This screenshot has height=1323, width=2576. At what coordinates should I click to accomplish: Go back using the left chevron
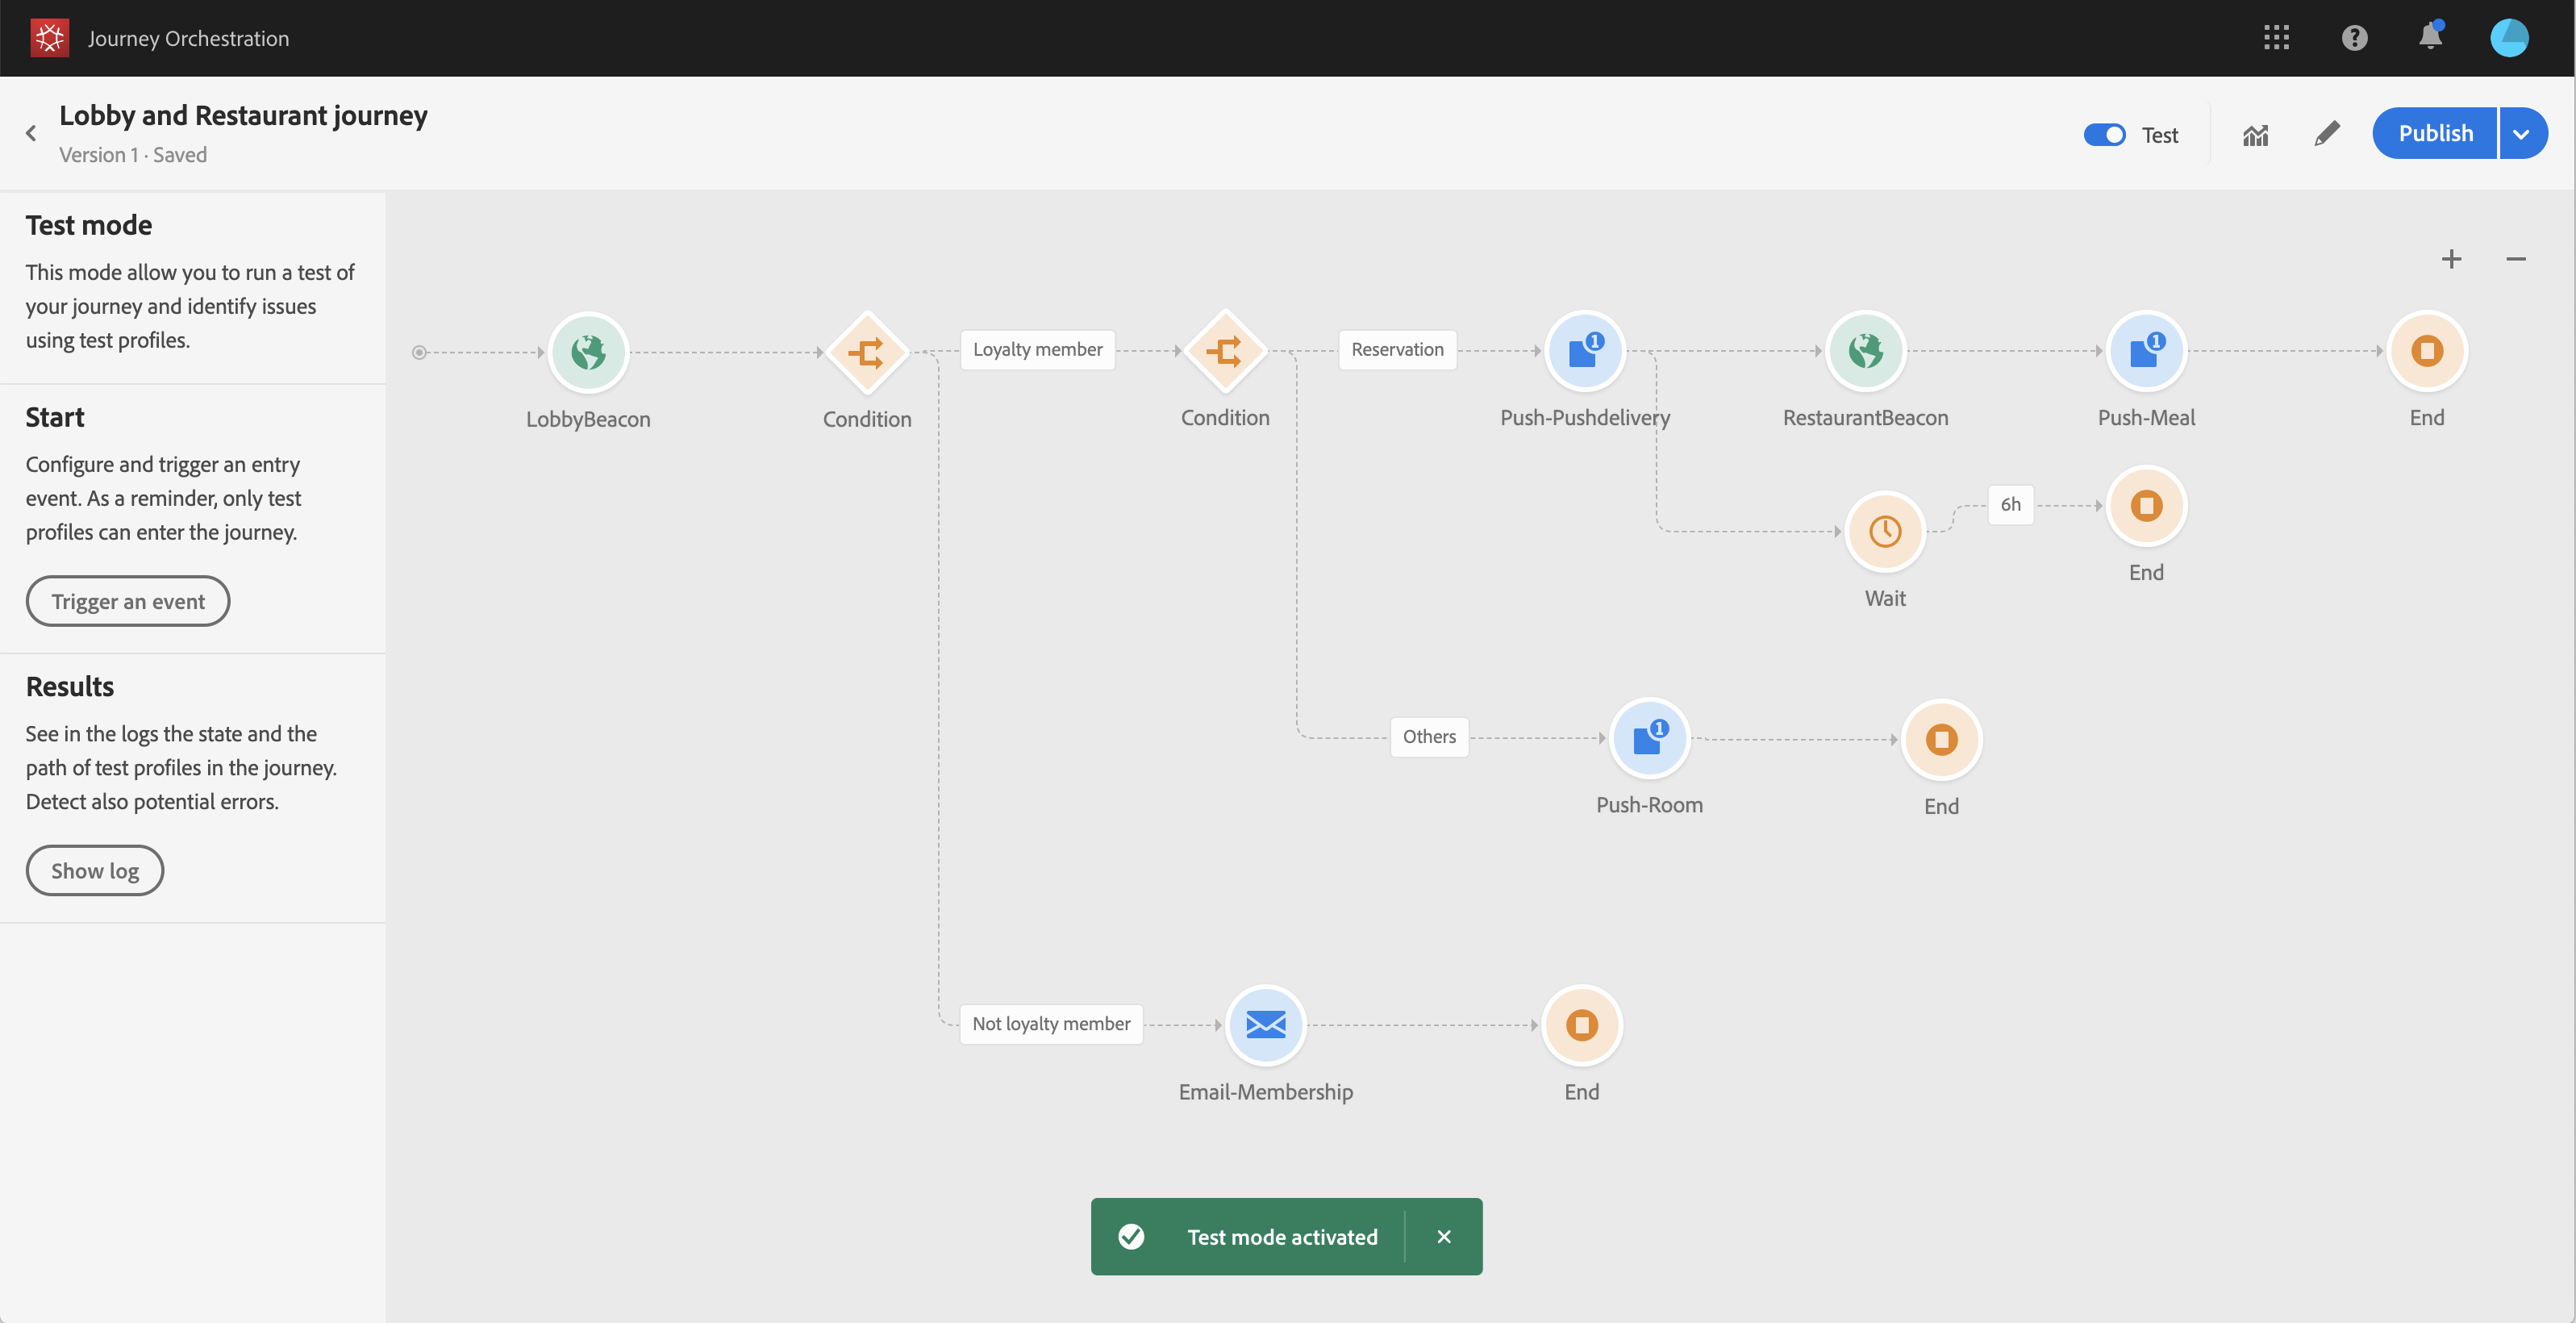coord(31,133)
